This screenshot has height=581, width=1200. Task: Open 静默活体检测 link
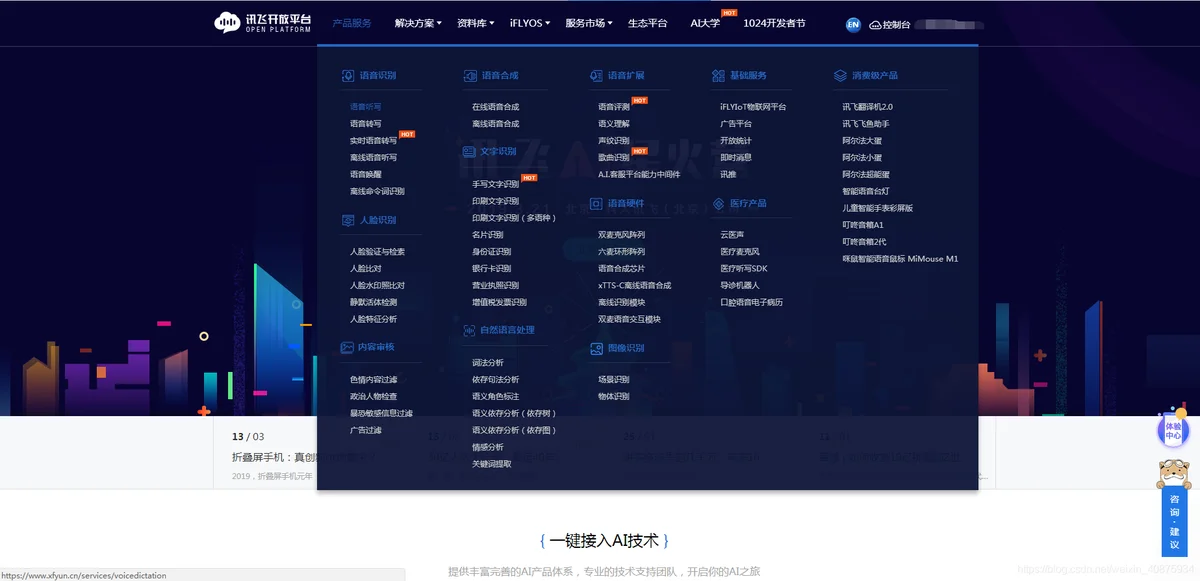click(373, 302)
